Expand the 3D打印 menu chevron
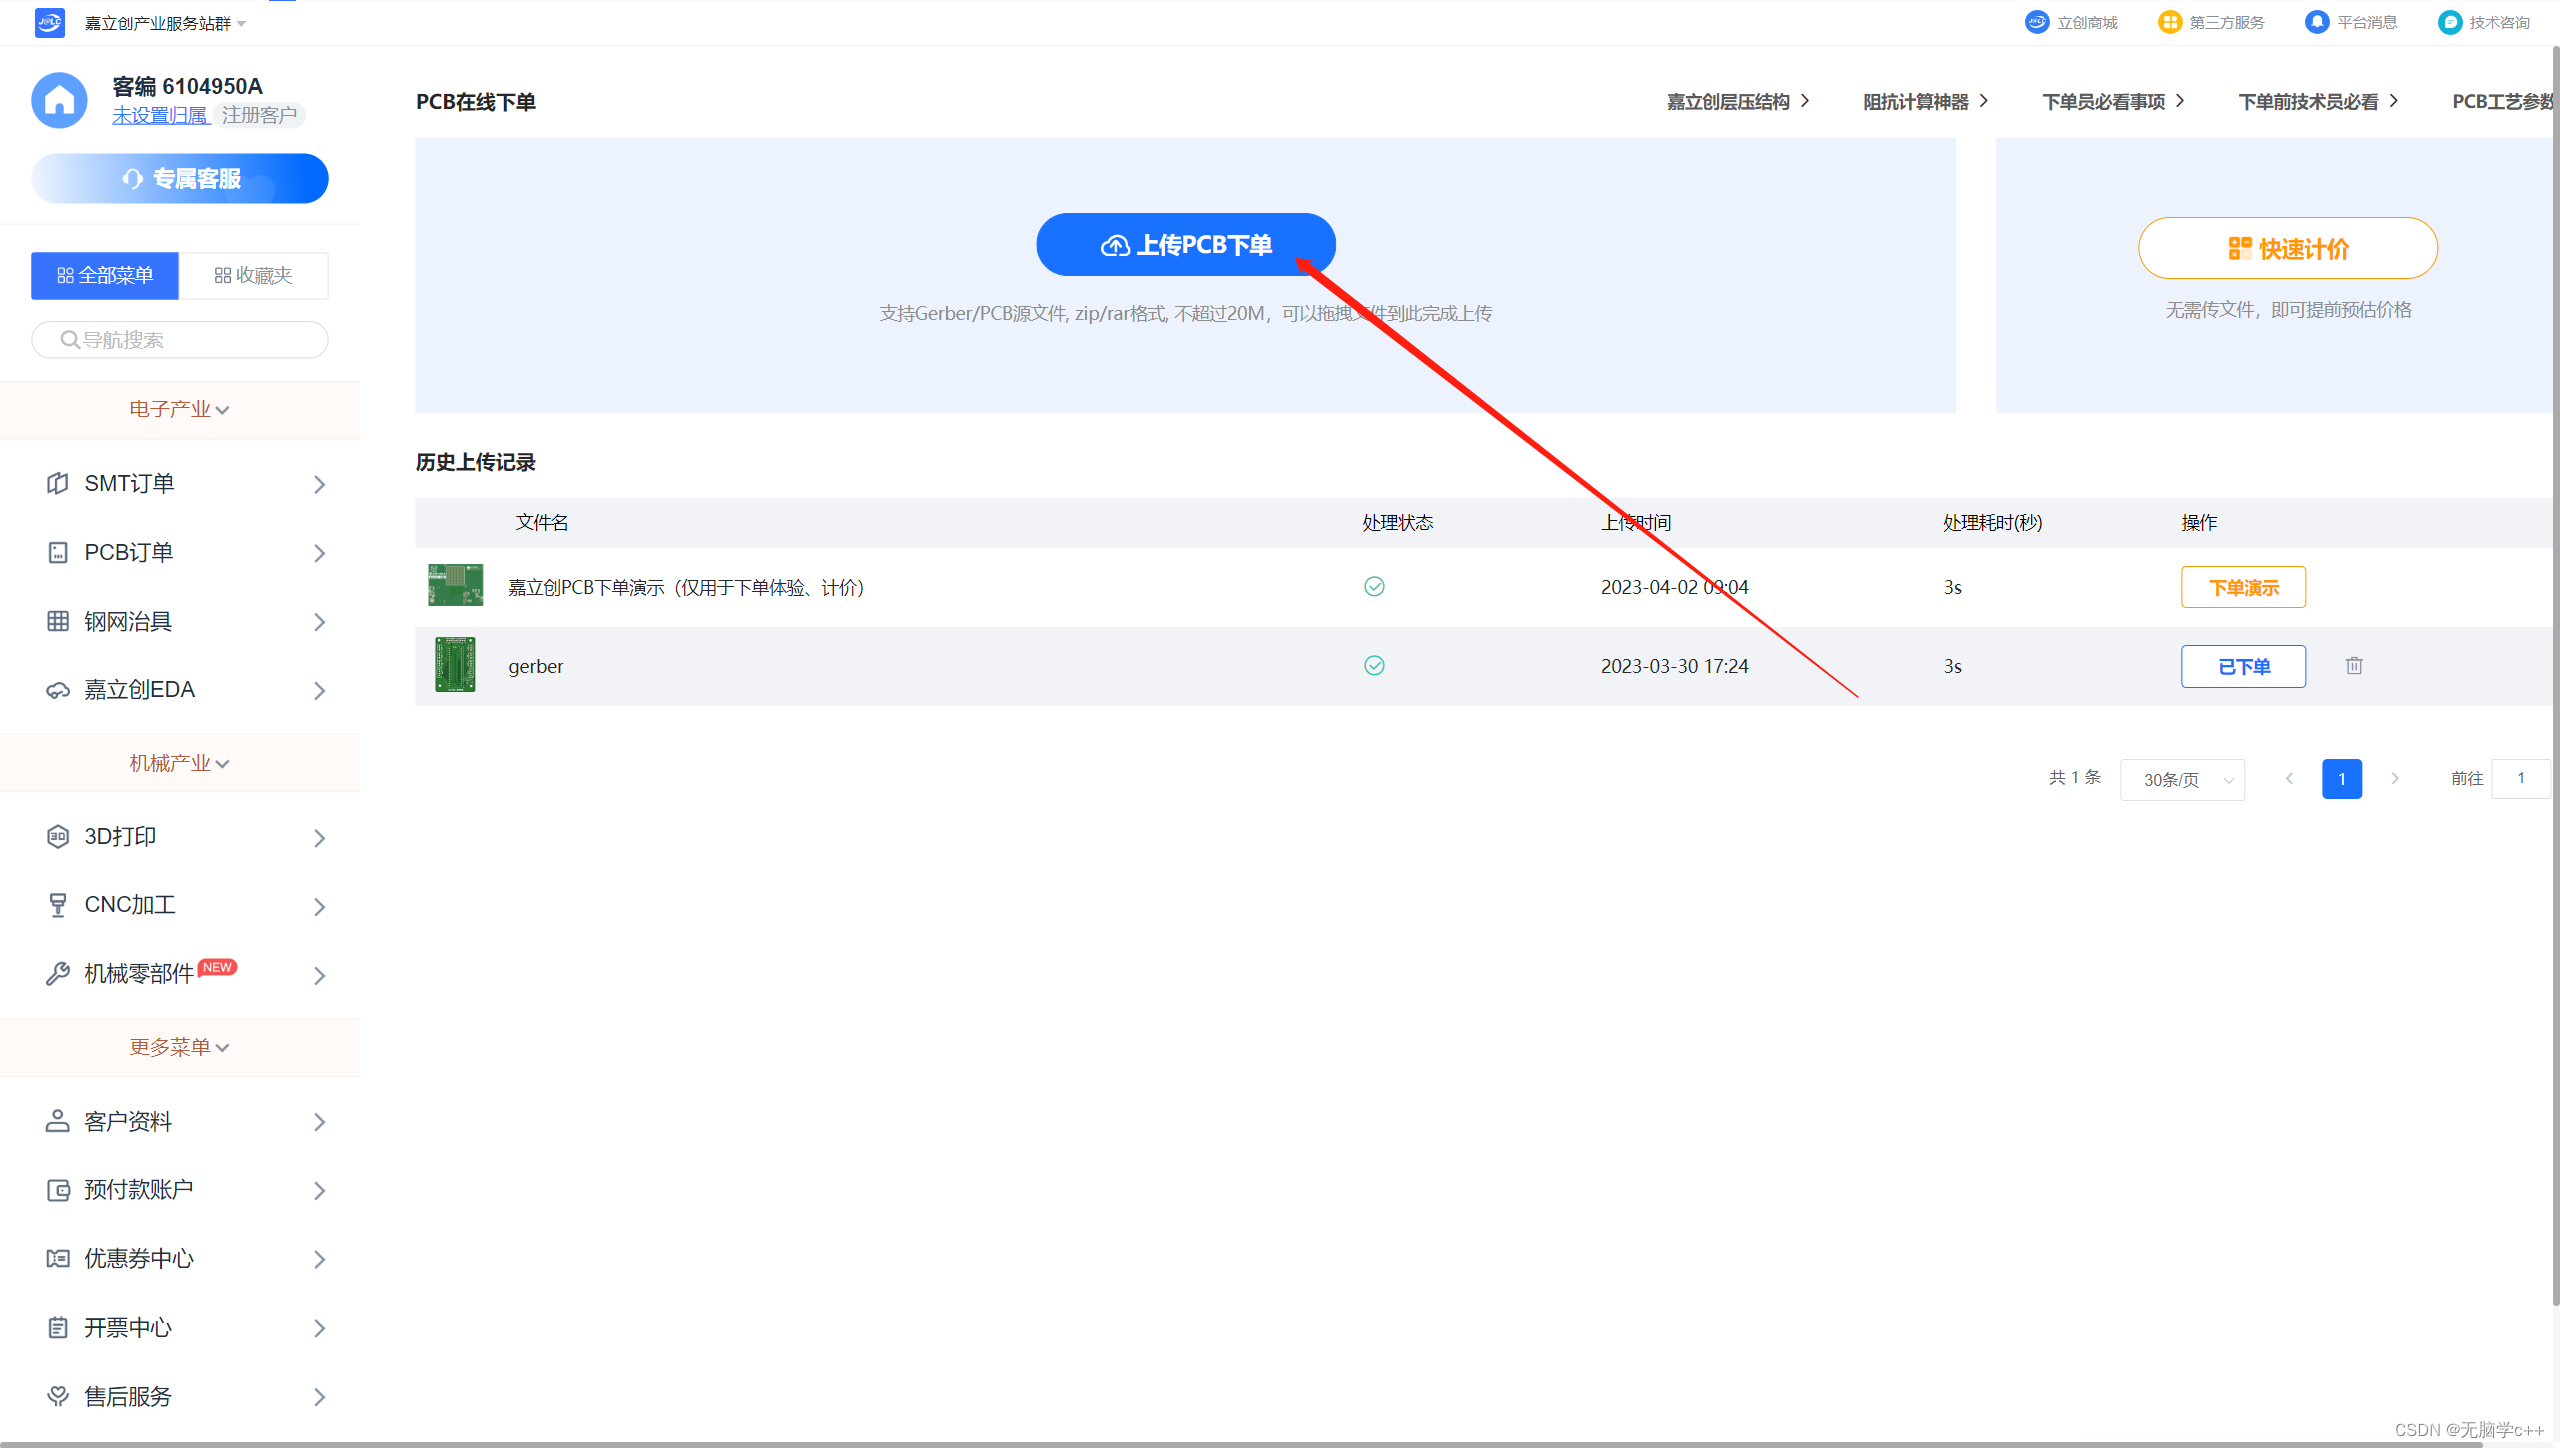Screen dimensions: 2560x1448 coord(319,838)
